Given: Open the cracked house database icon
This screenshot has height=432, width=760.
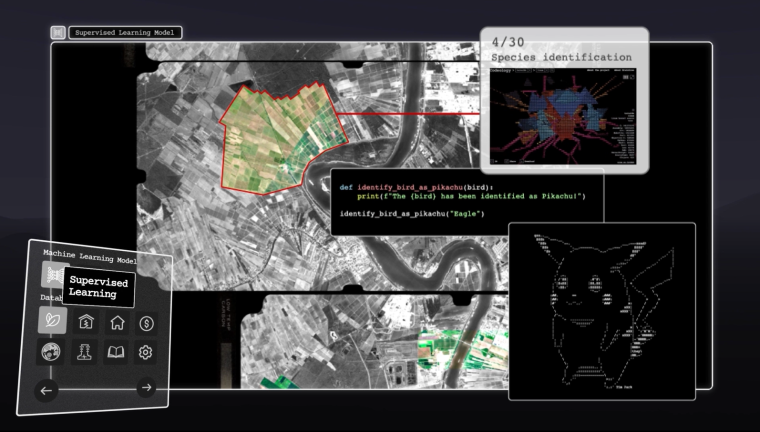Looking at the screenshot, I should (86, 322).
